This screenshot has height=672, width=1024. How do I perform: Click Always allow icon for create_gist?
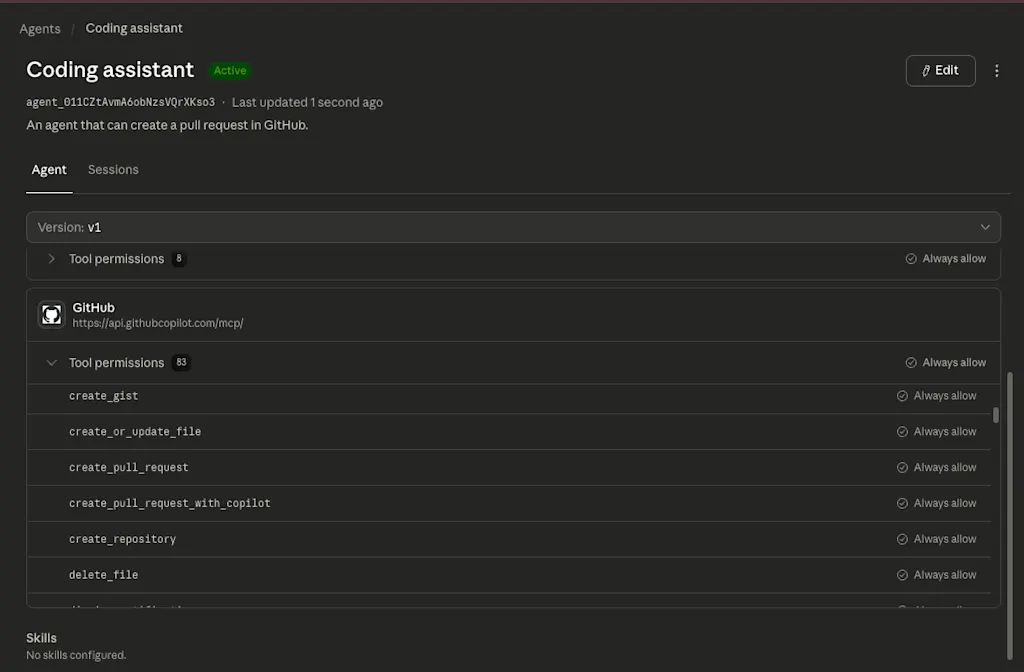[x=902, y=396]
